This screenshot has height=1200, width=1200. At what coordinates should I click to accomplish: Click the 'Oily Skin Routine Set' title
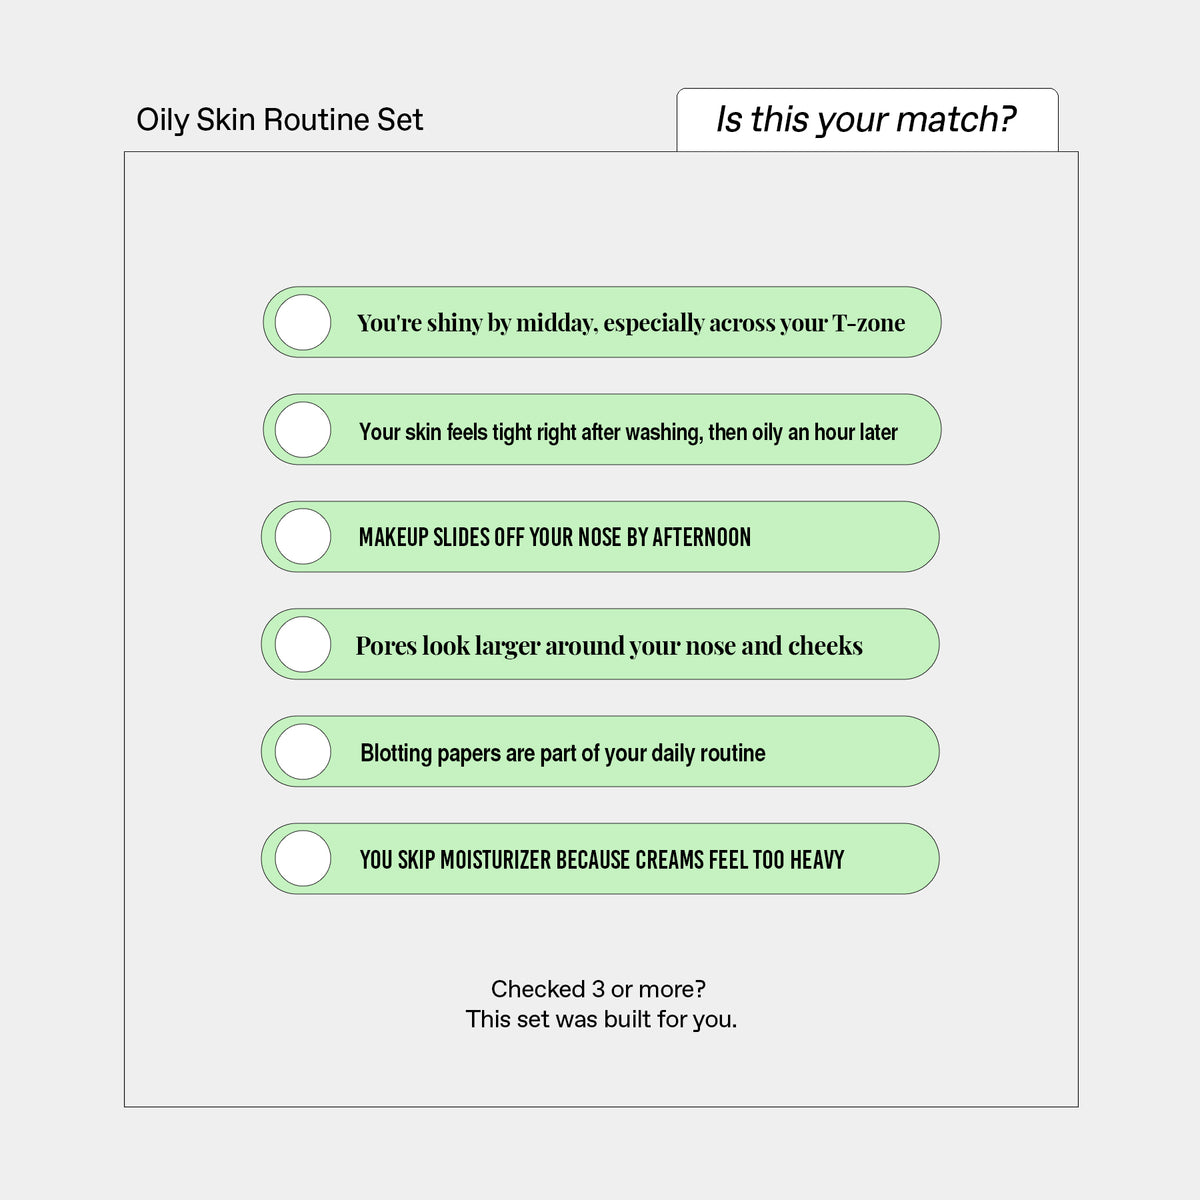[x=280, y=120]
